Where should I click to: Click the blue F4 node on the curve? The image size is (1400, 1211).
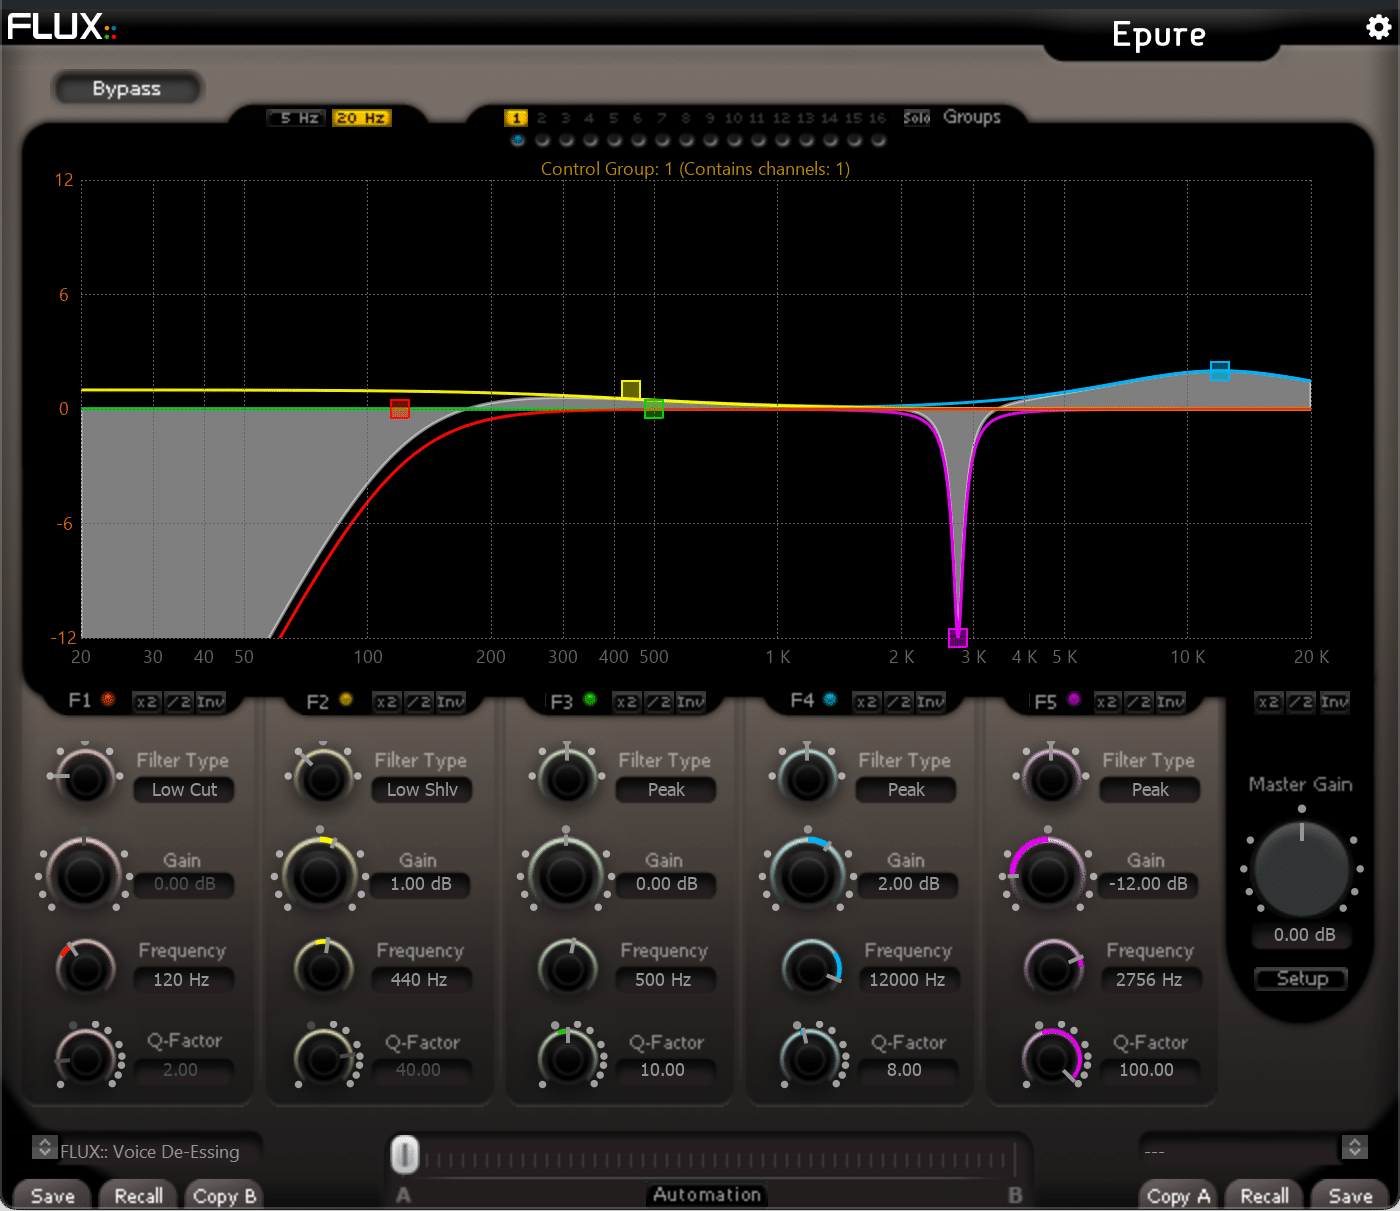click(1219, 371)
